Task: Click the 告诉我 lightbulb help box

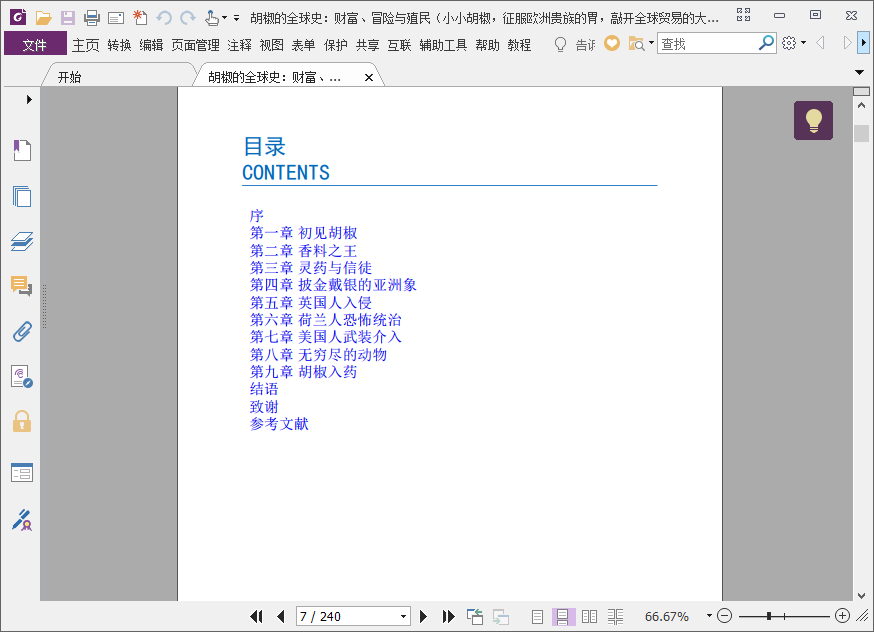Action: pyautogui.click(x=575, y=44)
